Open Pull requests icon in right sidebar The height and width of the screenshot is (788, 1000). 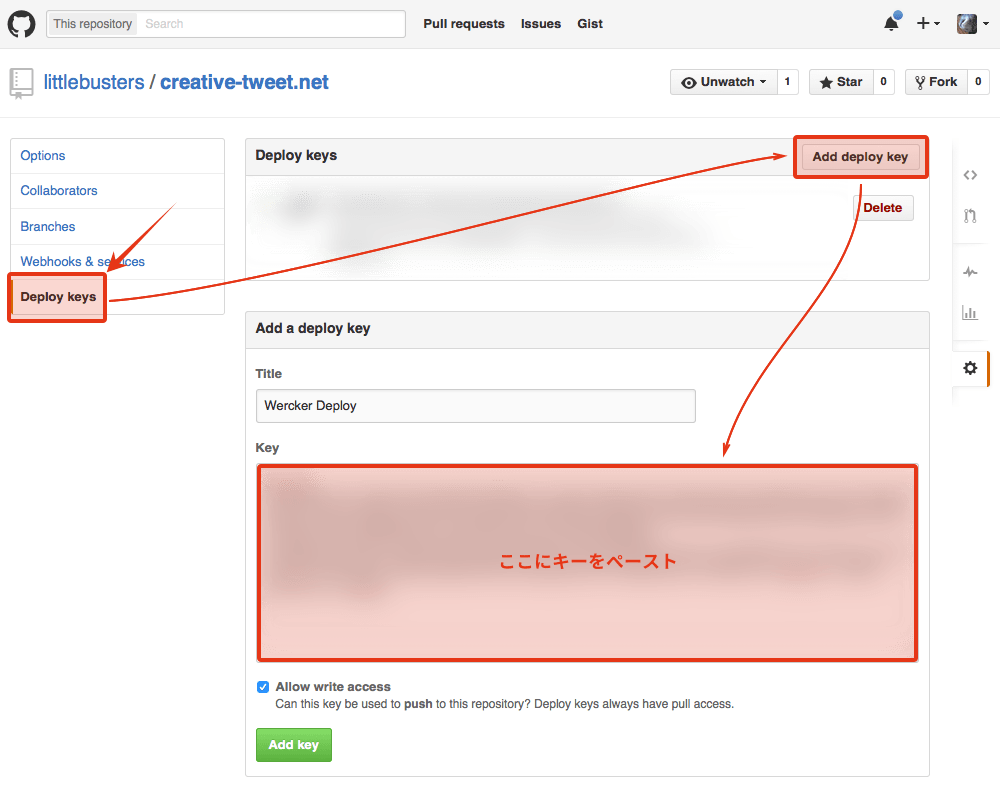point(969,215)
